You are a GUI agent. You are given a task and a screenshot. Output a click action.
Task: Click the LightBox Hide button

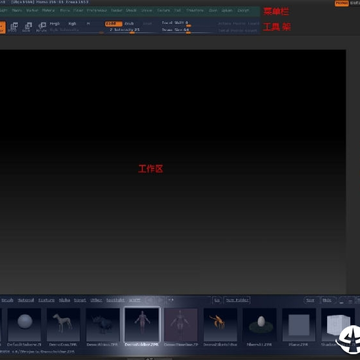[x=328, y=300]
